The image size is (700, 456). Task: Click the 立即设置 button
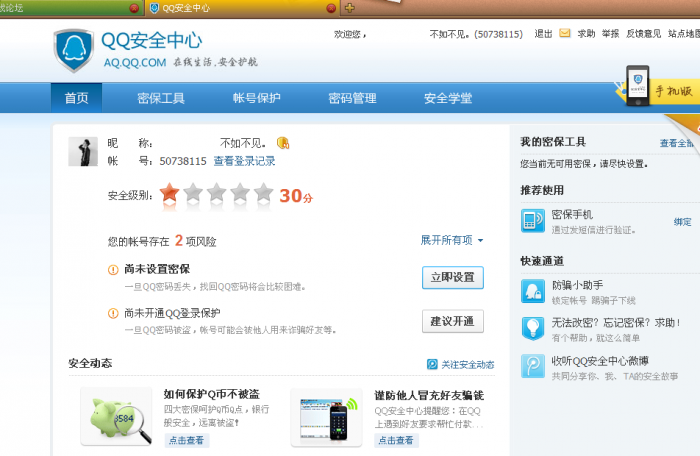coord(453,277)
